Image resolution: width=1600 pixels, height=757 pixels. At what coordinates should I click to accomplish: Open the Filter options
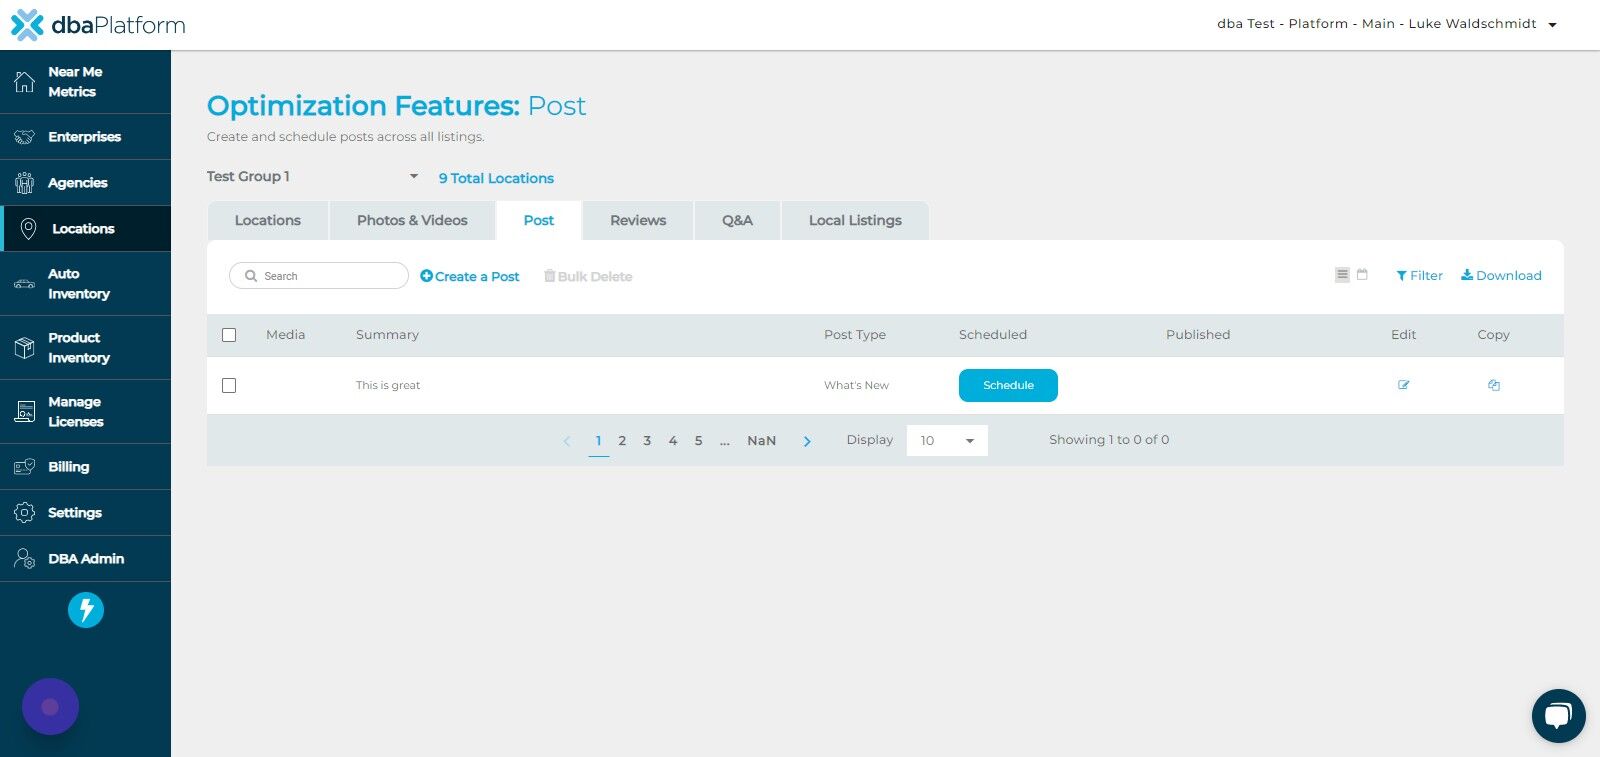(1420, 276)
